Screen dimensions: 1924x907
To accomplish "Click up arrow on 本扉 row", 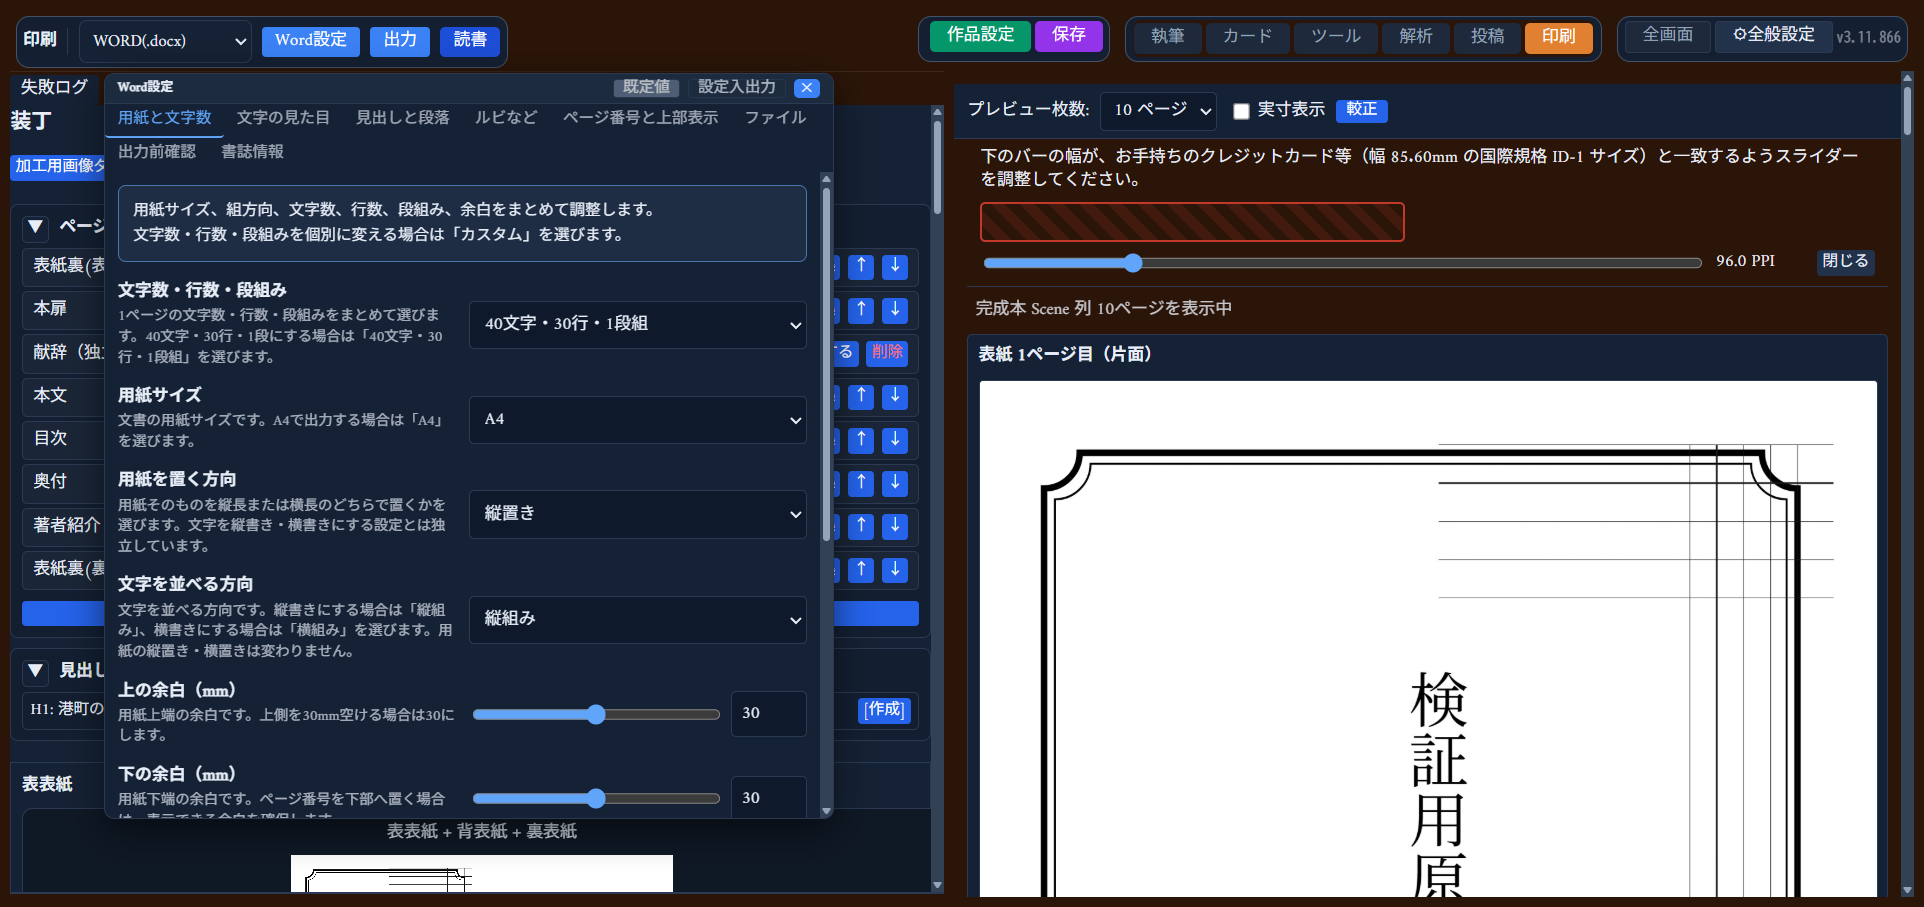I will point(861,310).
